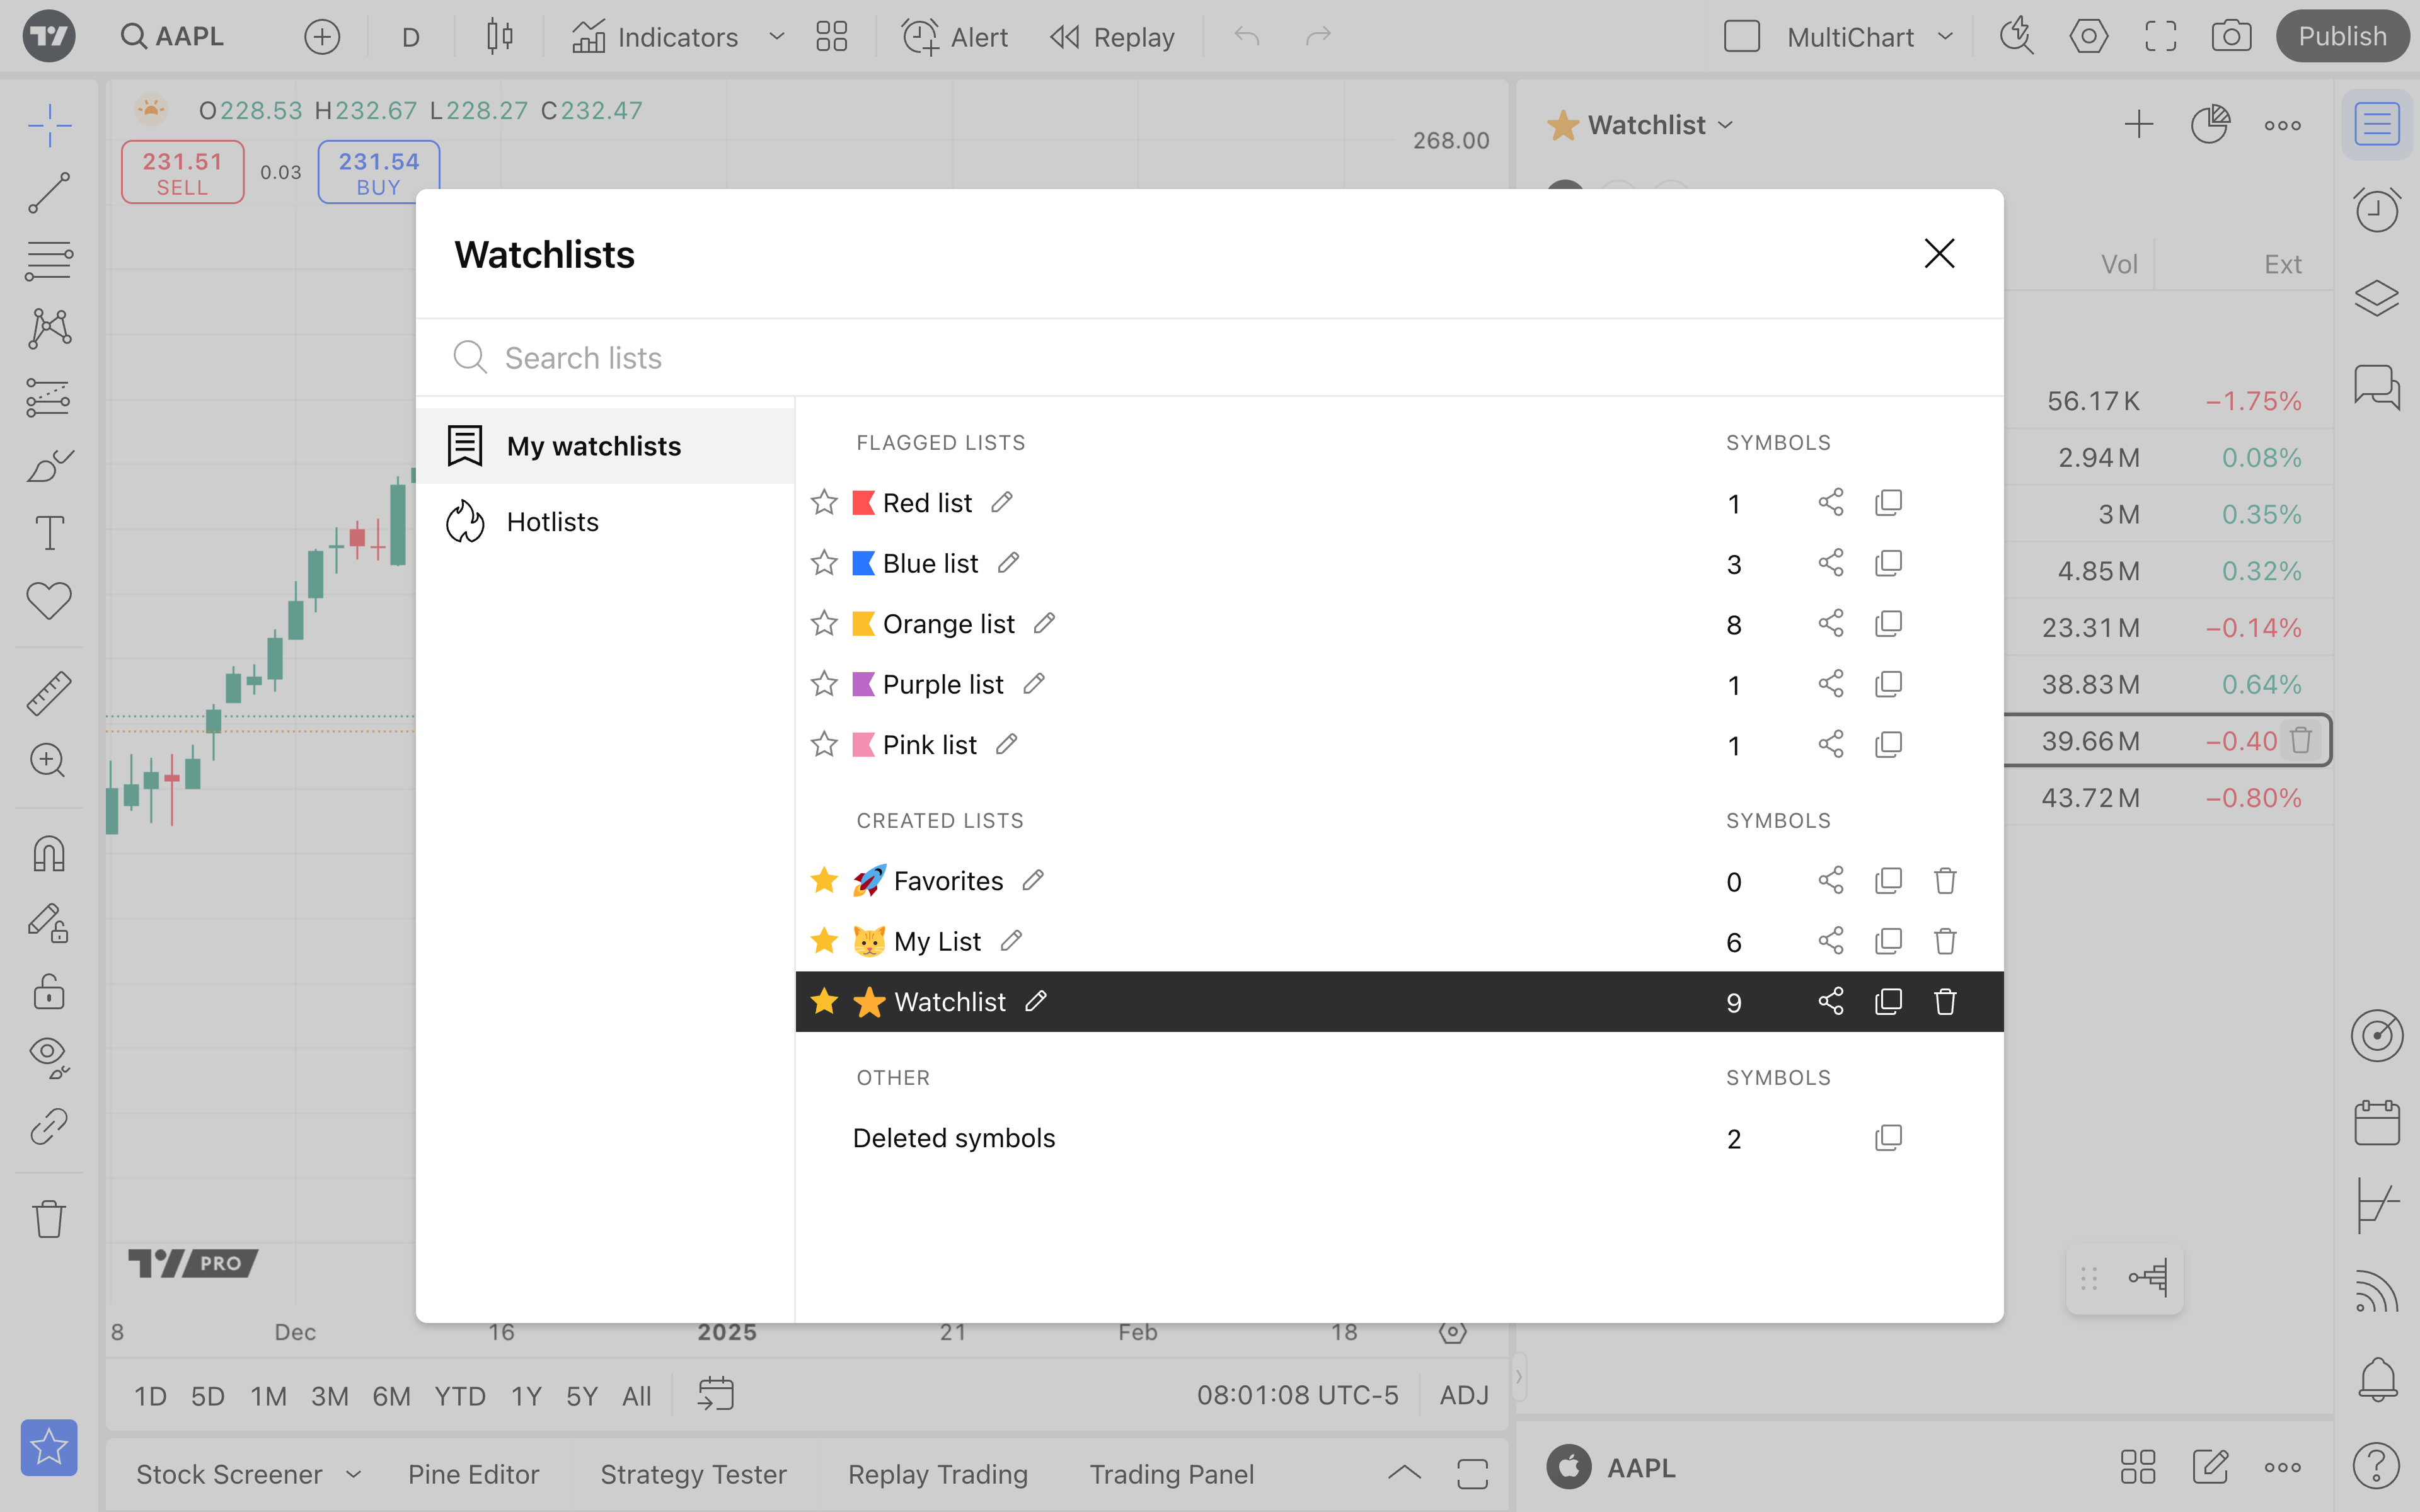Expand the Watchlist name dropdown

1725,125
